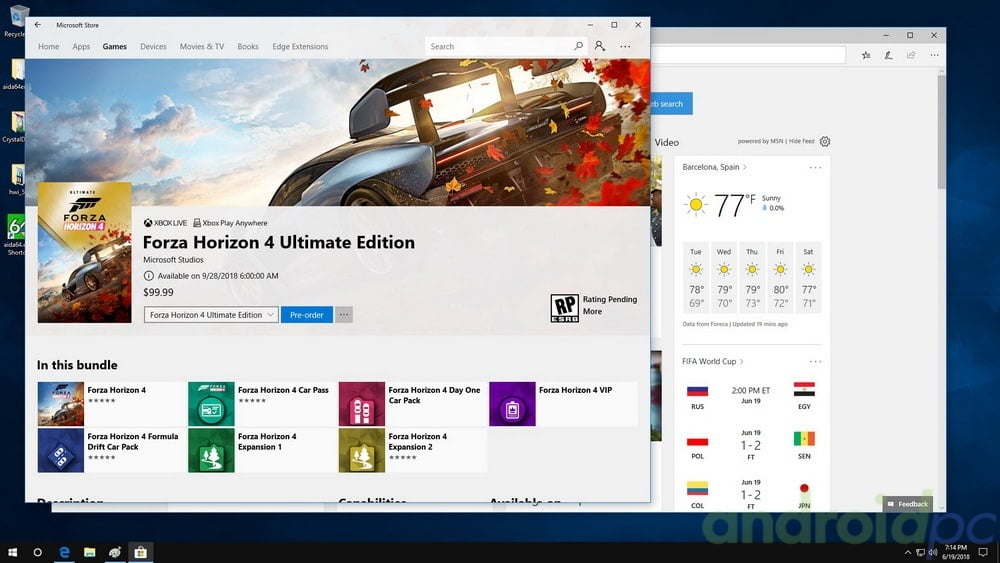Click the Edge favorites star icon
Image resolution: width=1000 pixels, height=563 pixels.
[x=865, y=55]
